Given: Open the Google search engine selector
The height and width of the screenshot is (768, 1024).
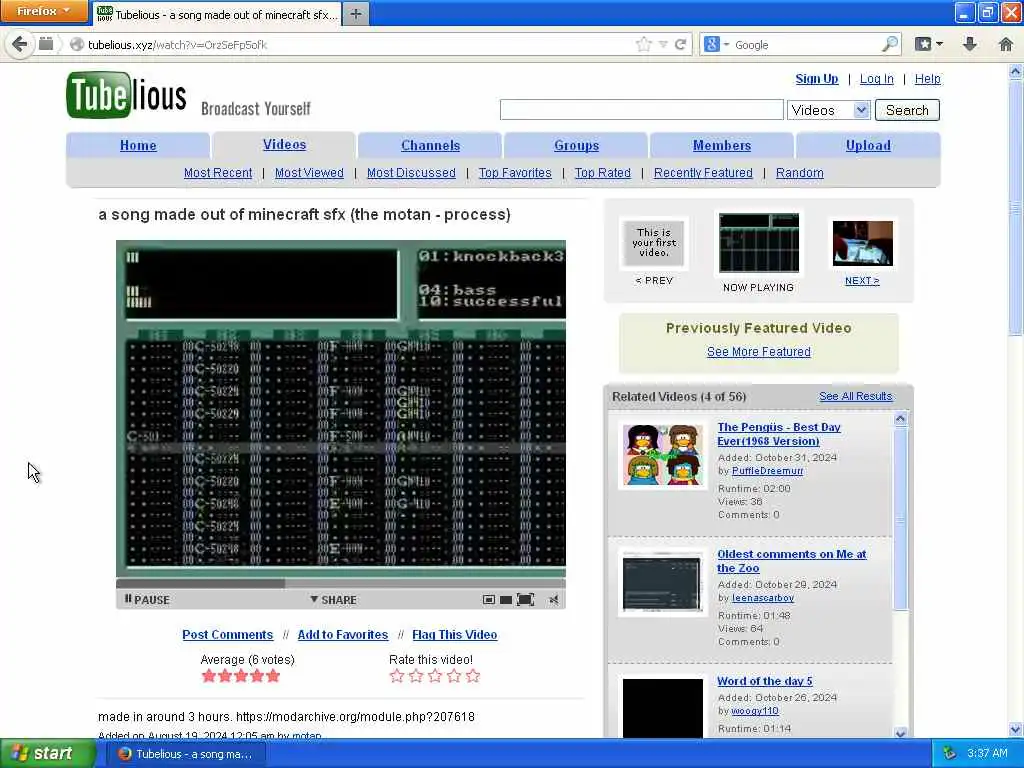Looking at the screenshot, I should [x=716, y=44].
